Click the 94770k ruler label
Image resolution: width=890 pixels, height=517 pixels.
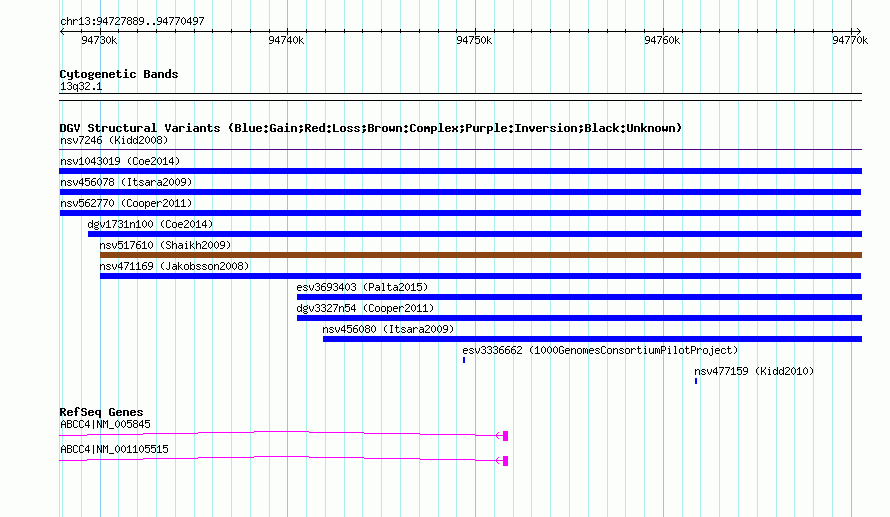point(850,40)
